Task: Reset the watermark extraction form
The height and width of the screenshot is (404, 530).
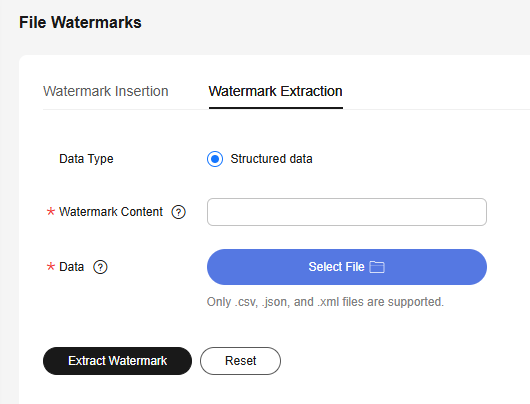Action: (x=240, y=361)
